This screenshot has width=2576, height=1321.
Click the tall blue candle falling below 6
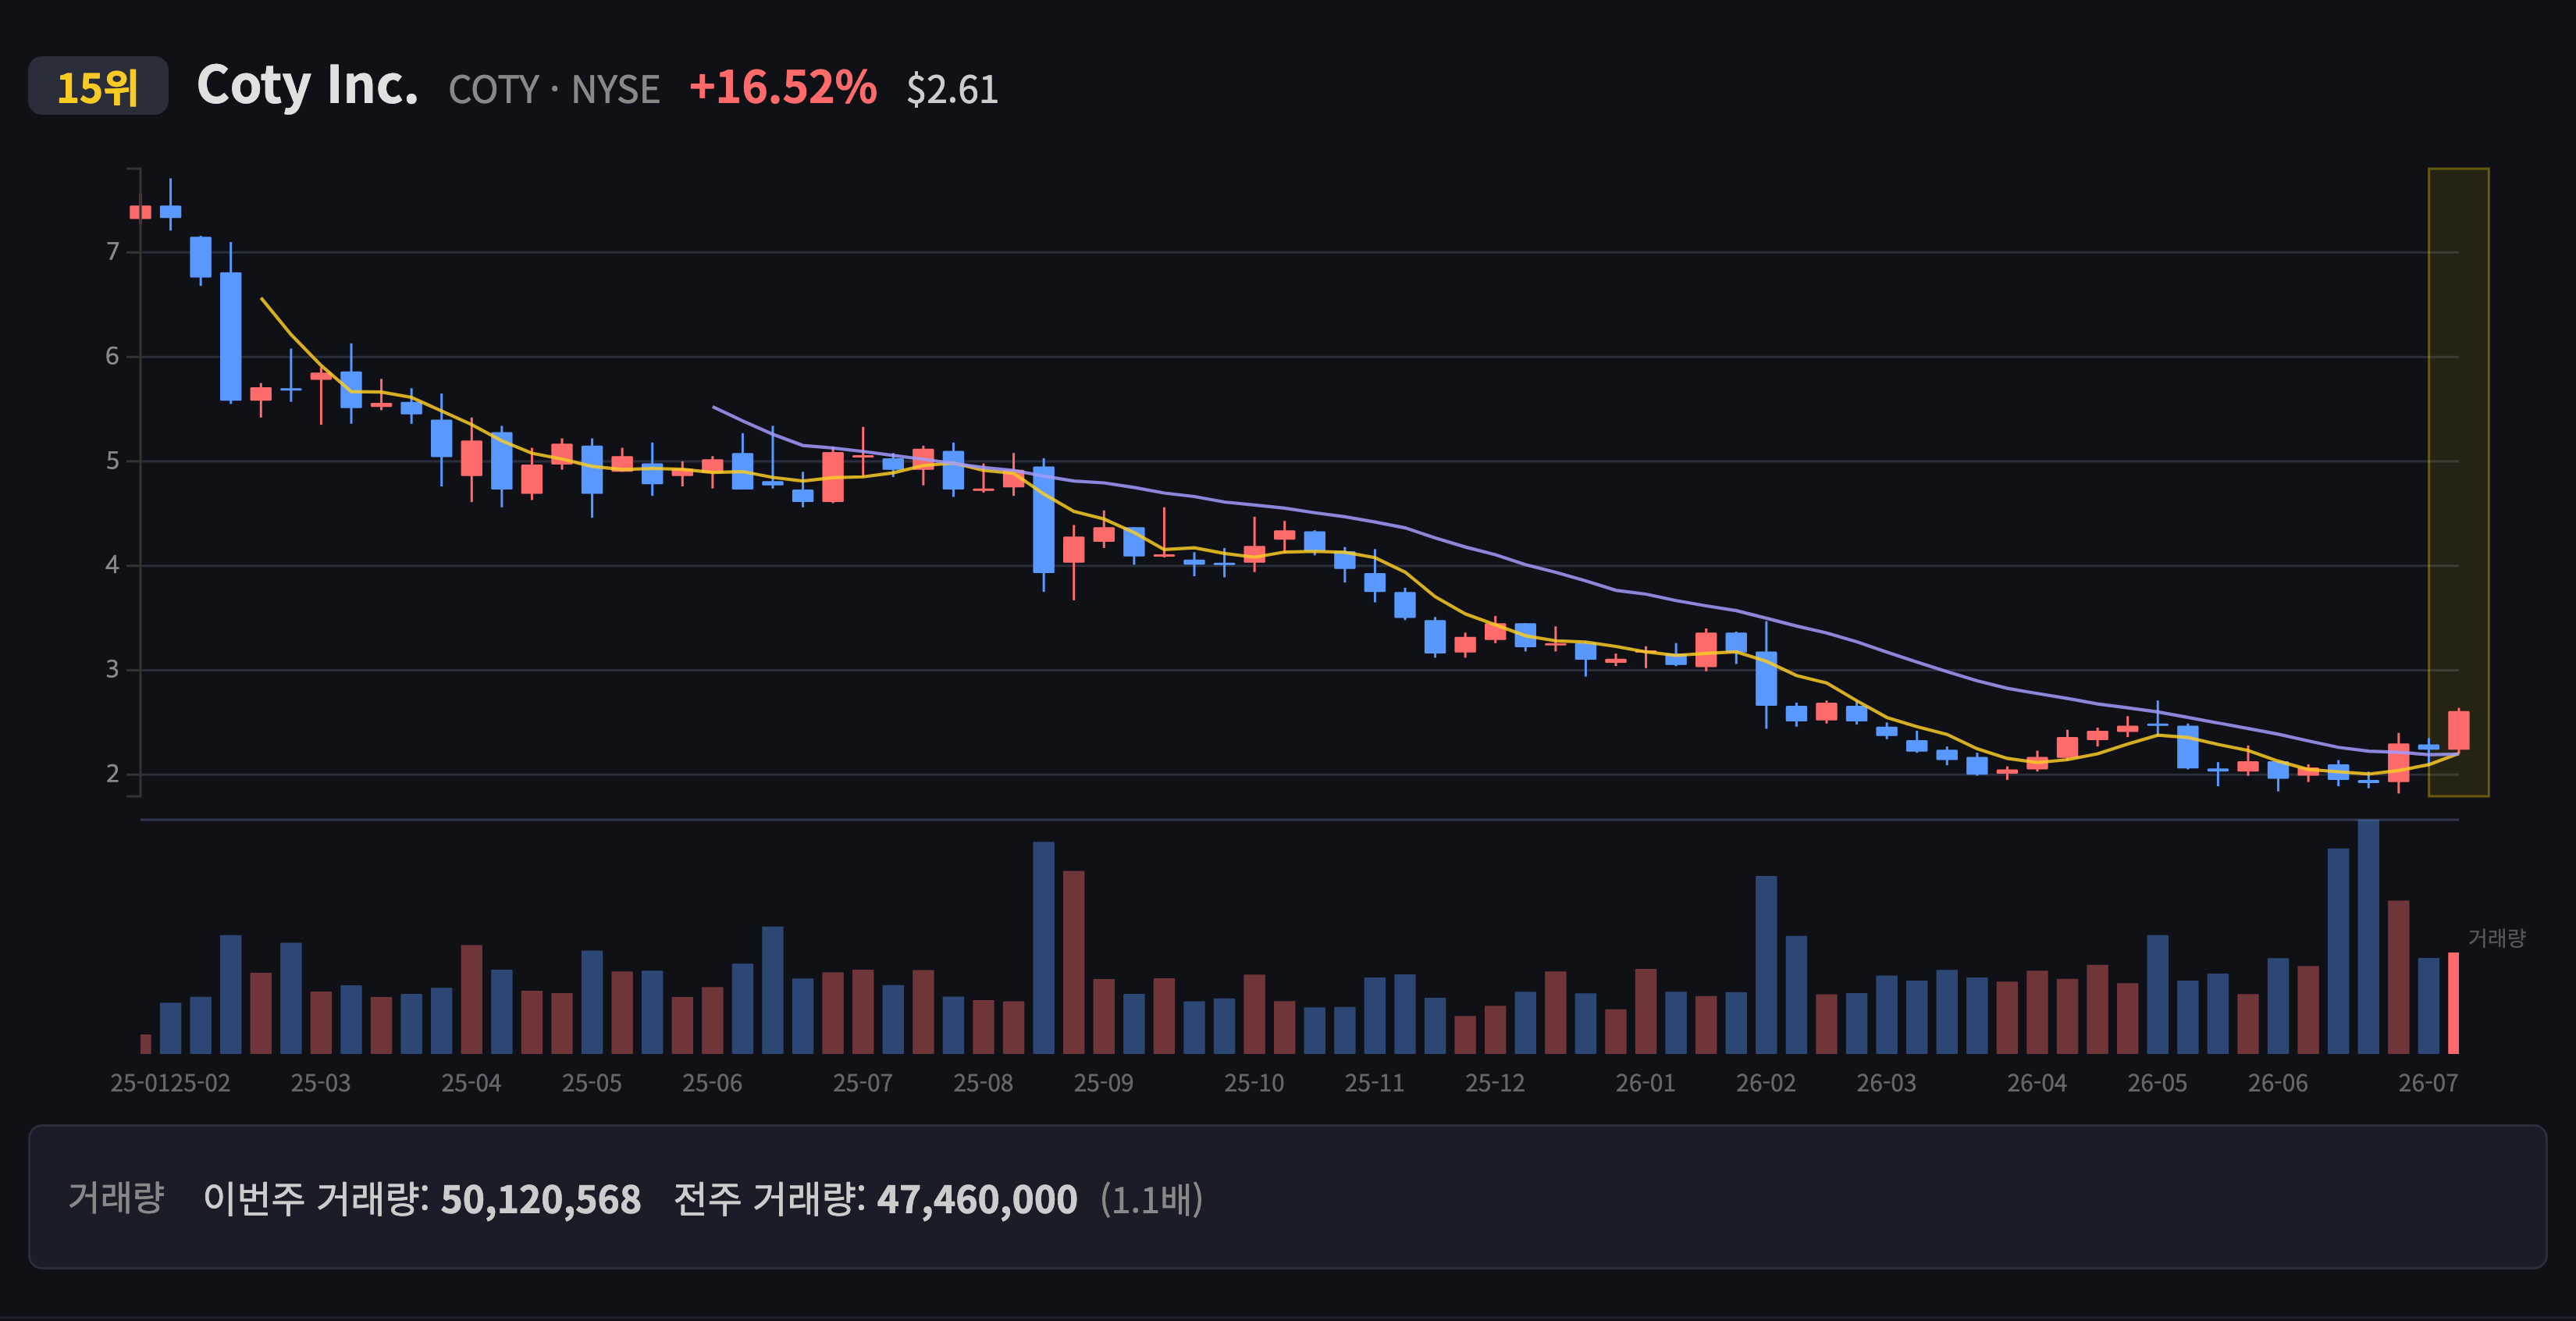[x=230, y=336]
